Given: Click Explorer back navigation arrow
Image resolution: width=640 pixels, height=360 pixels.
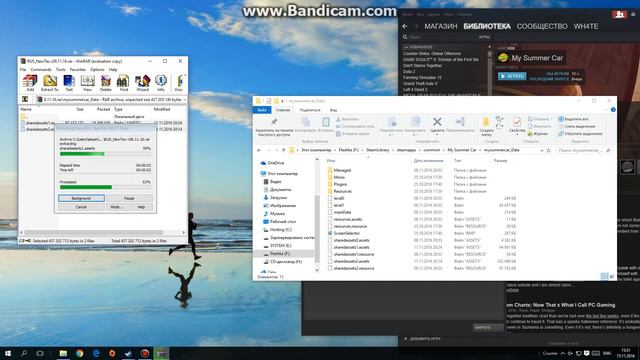Looking at the screenshot, I should [x=259, y=150].
